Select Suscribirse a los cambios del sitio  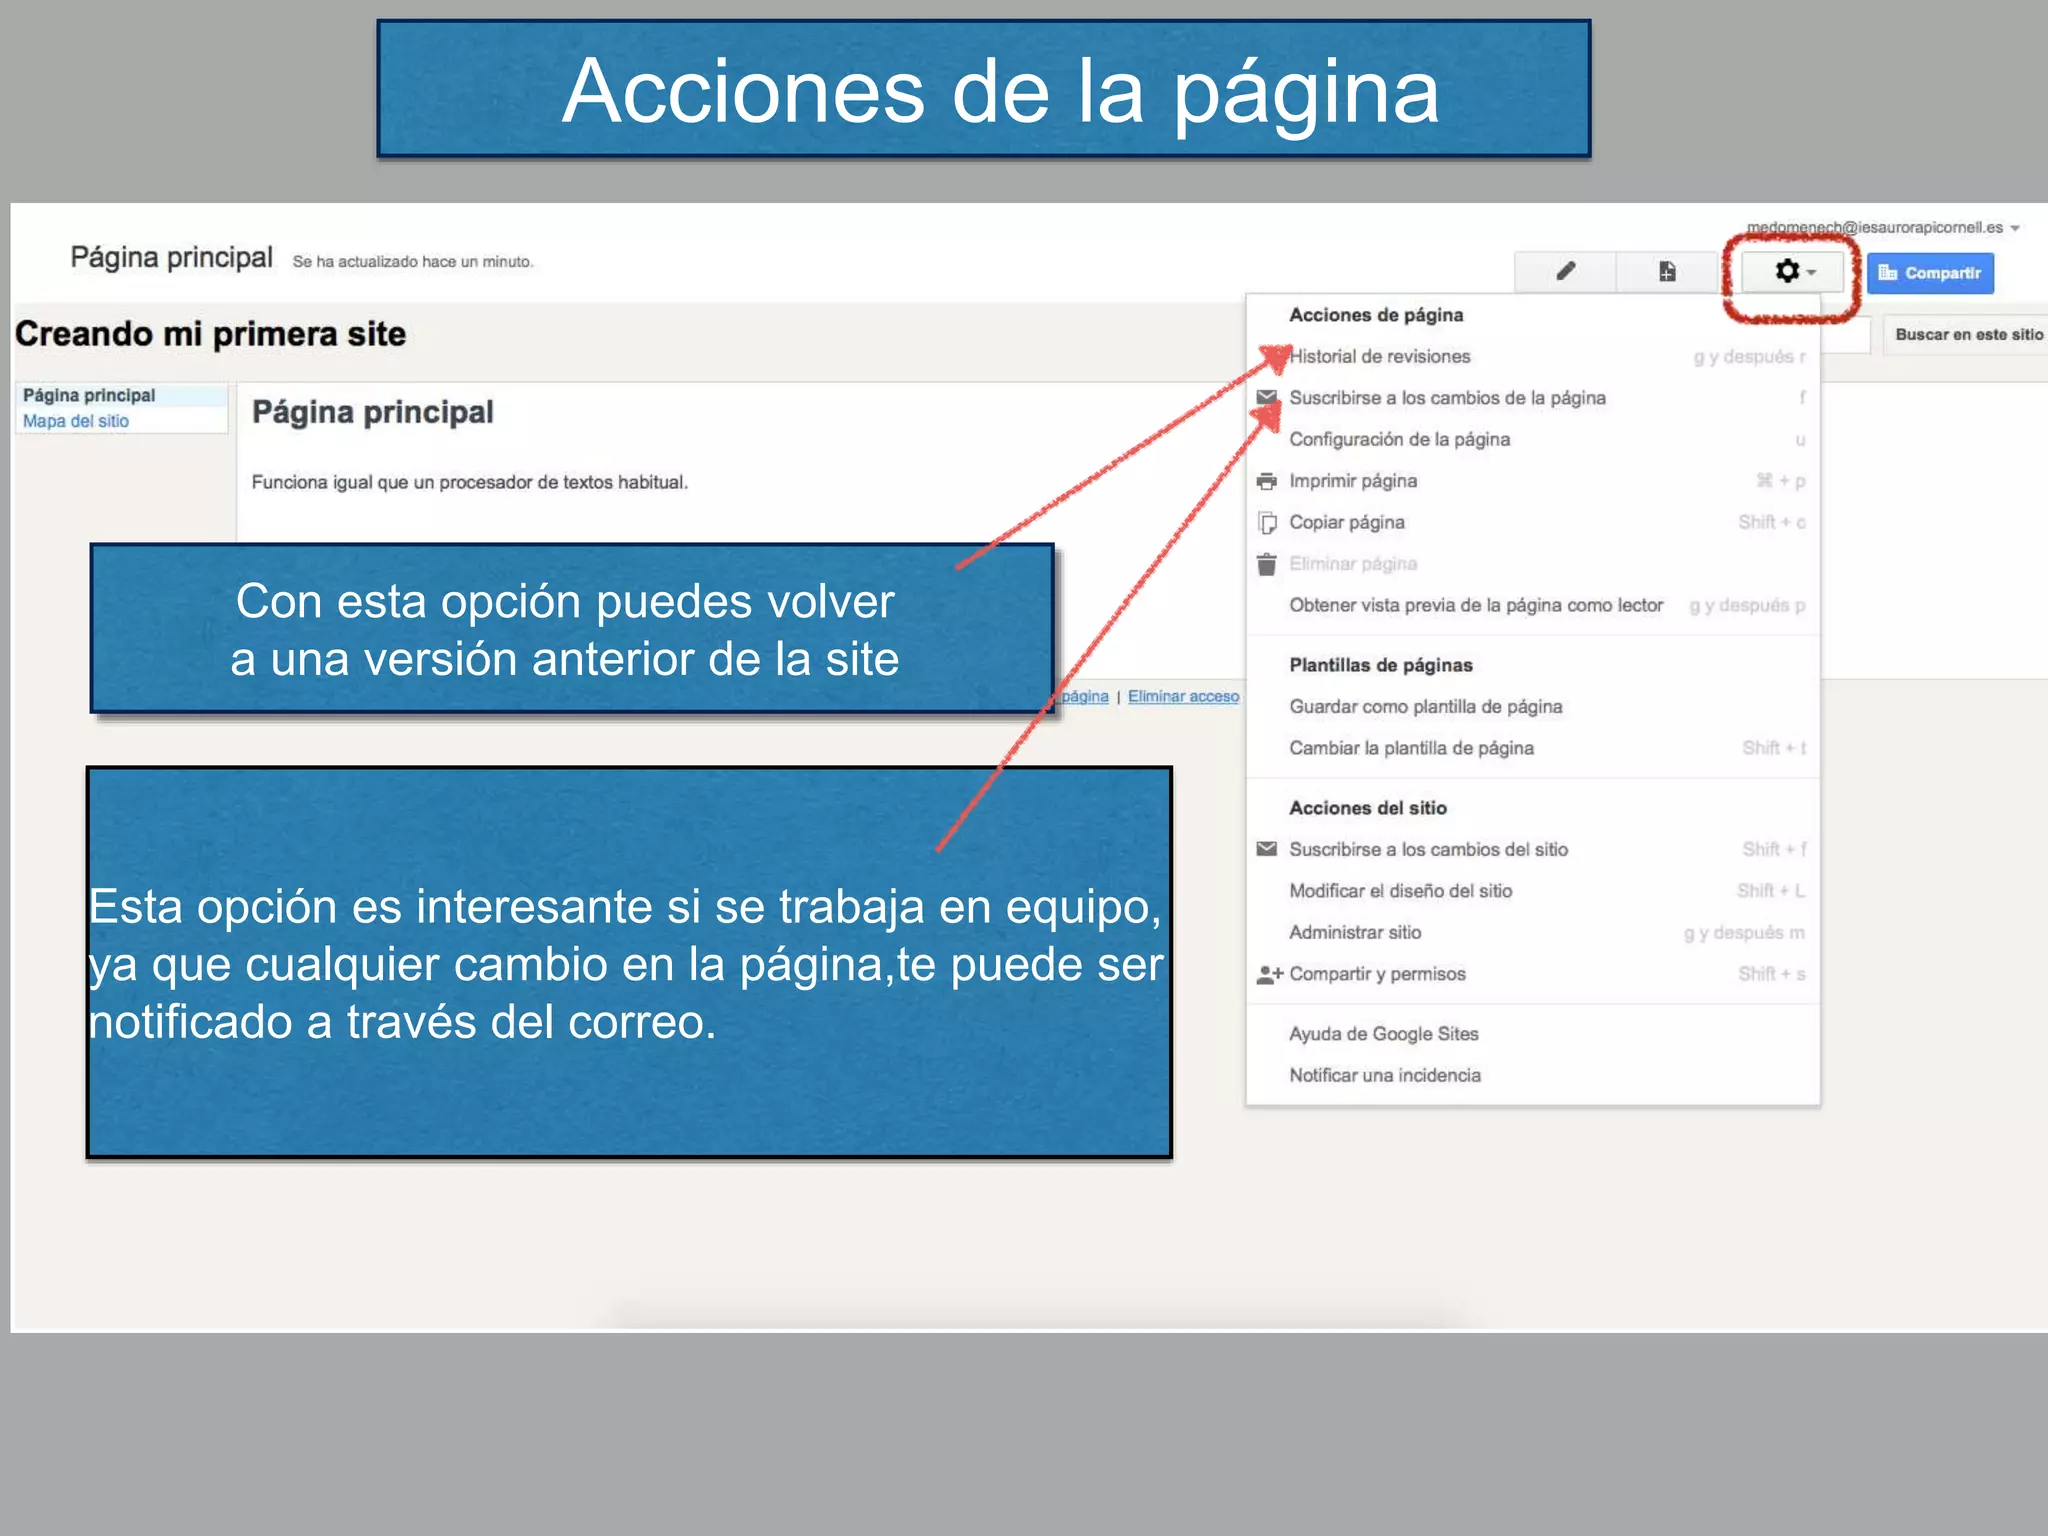tap(1532, 850)
